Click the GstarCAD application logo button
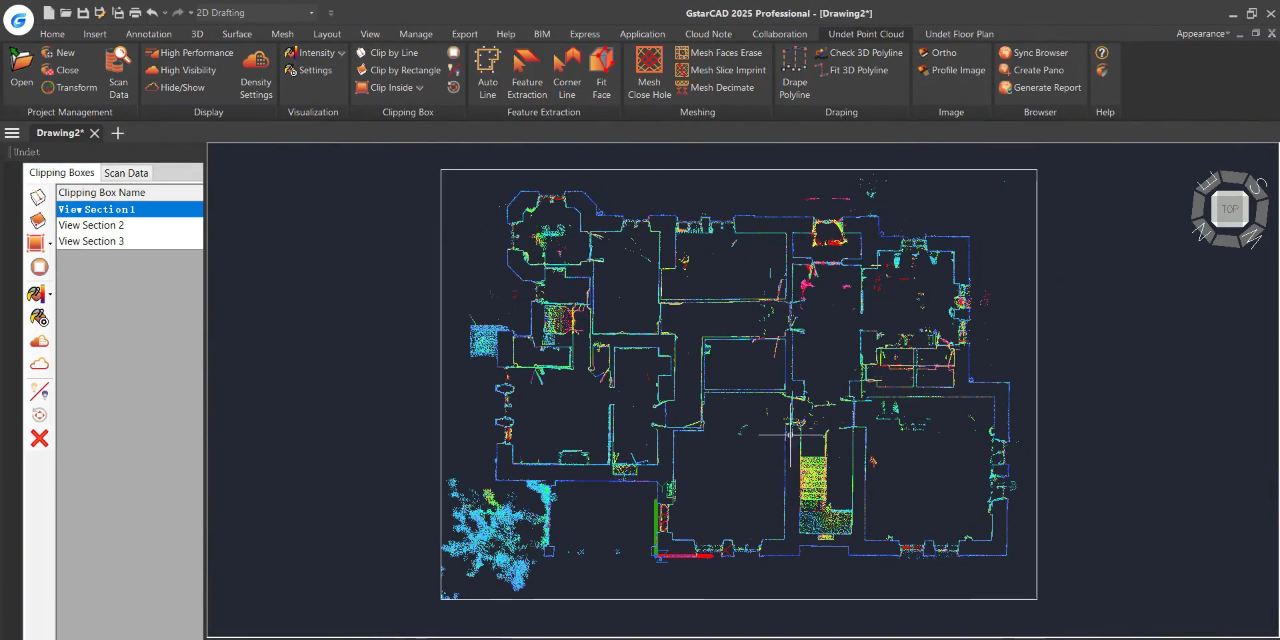This screenshot has height=640, width=1280. tap(18, 20)
